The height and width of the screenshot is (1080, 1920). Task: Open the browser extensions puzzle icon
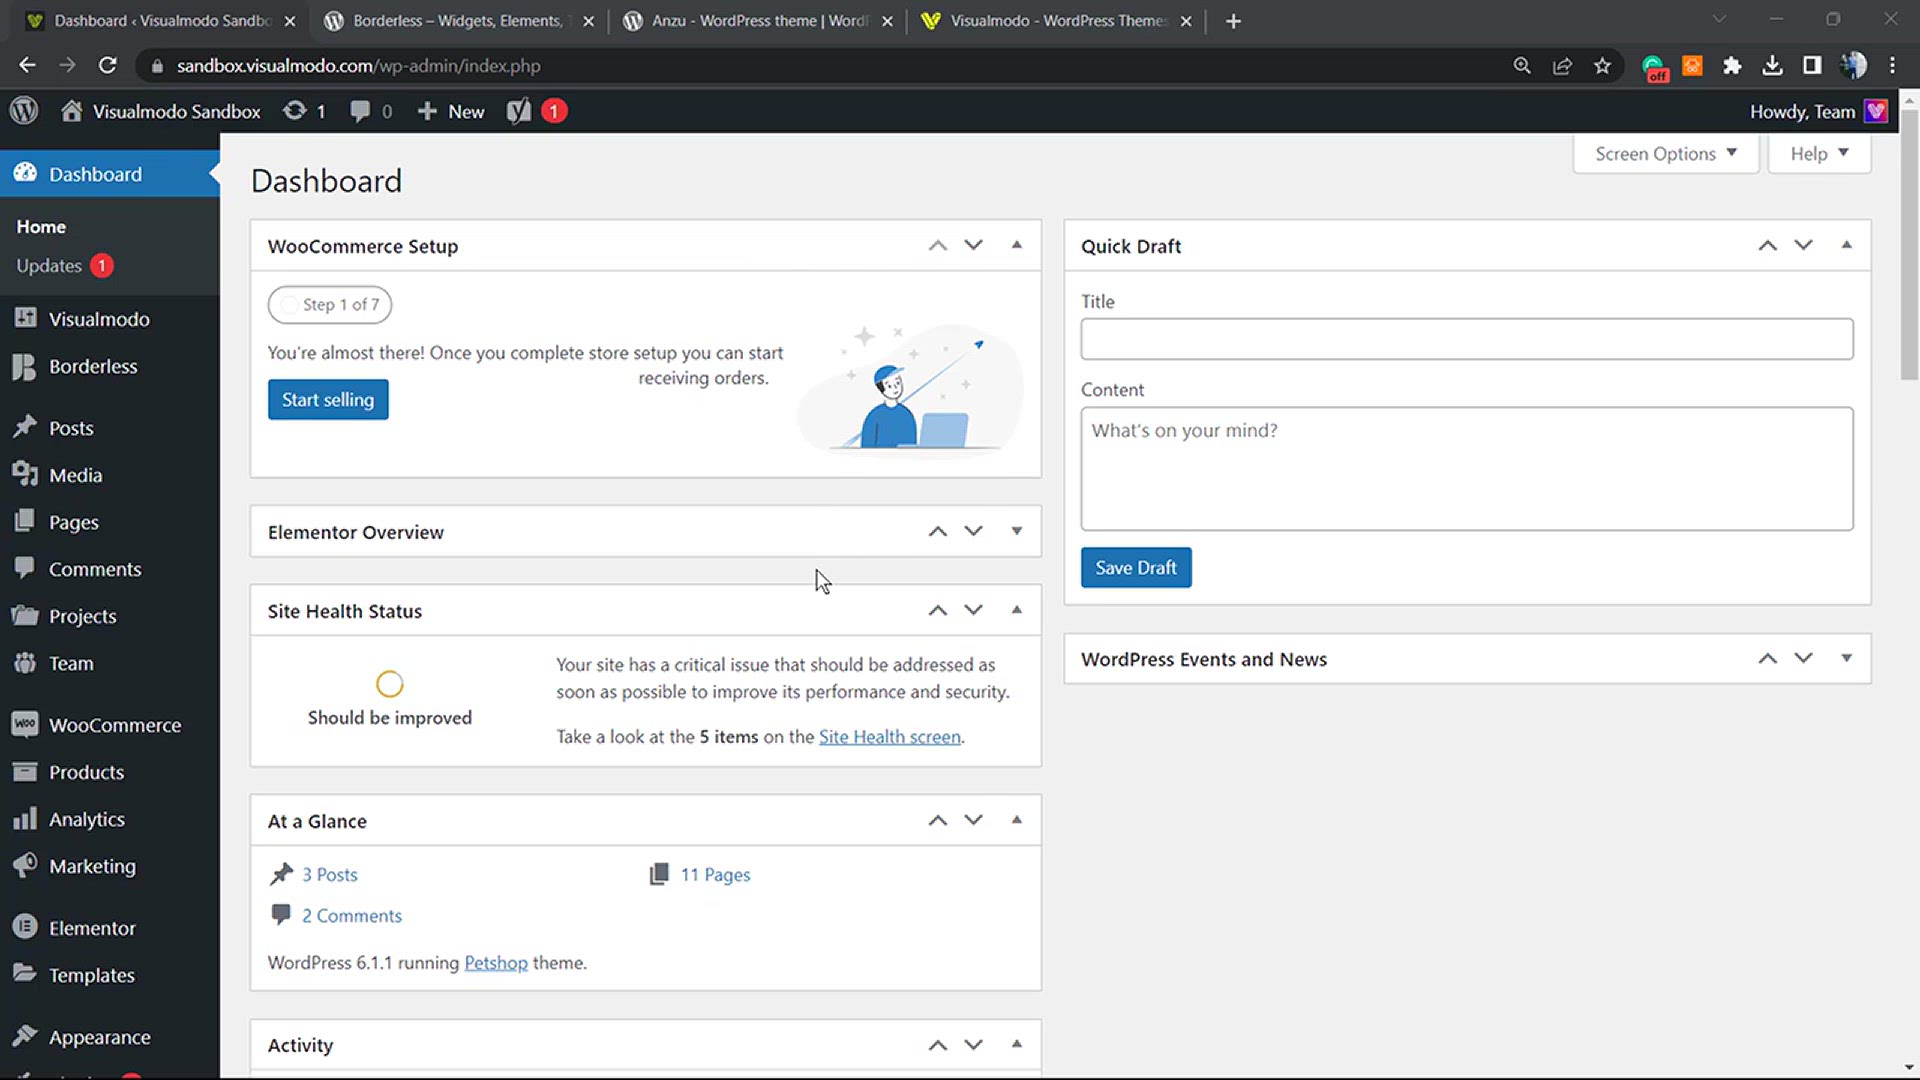(x=1732, y=65)
